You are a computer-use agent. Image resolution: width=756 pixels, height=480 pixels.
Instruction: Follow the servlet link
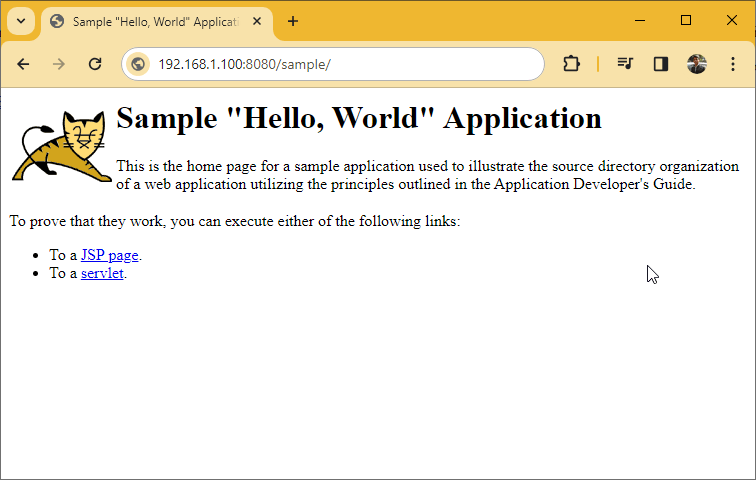(x=102, y=273)
